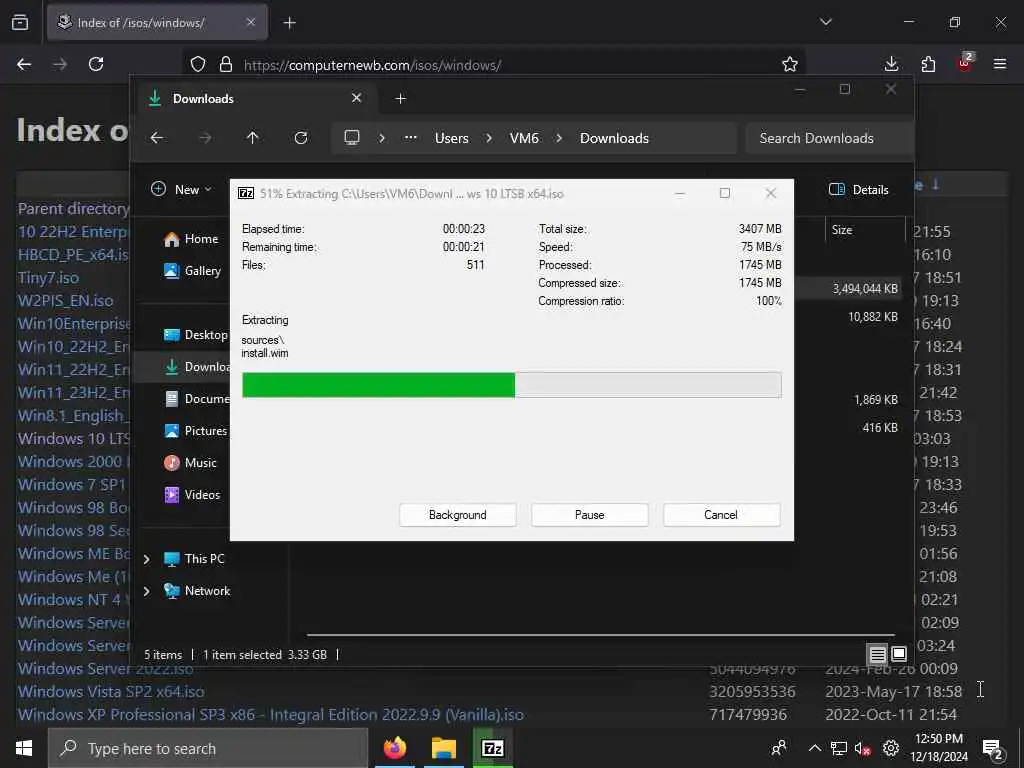
Task: Go back in File Explorer
Action: [157, 138]
